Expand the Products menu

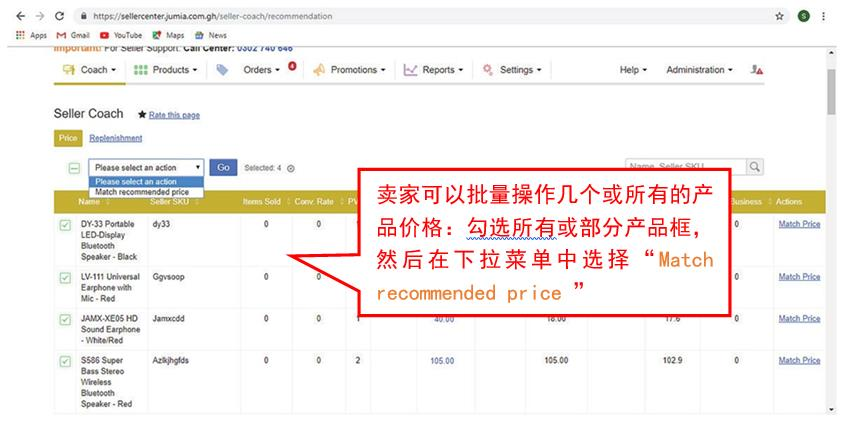click(x=166, y=70)
